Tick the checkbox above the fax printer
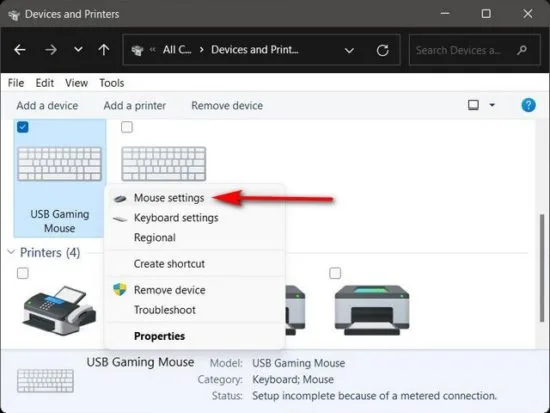The image size is (550, 413). click(x=23, y=273)
